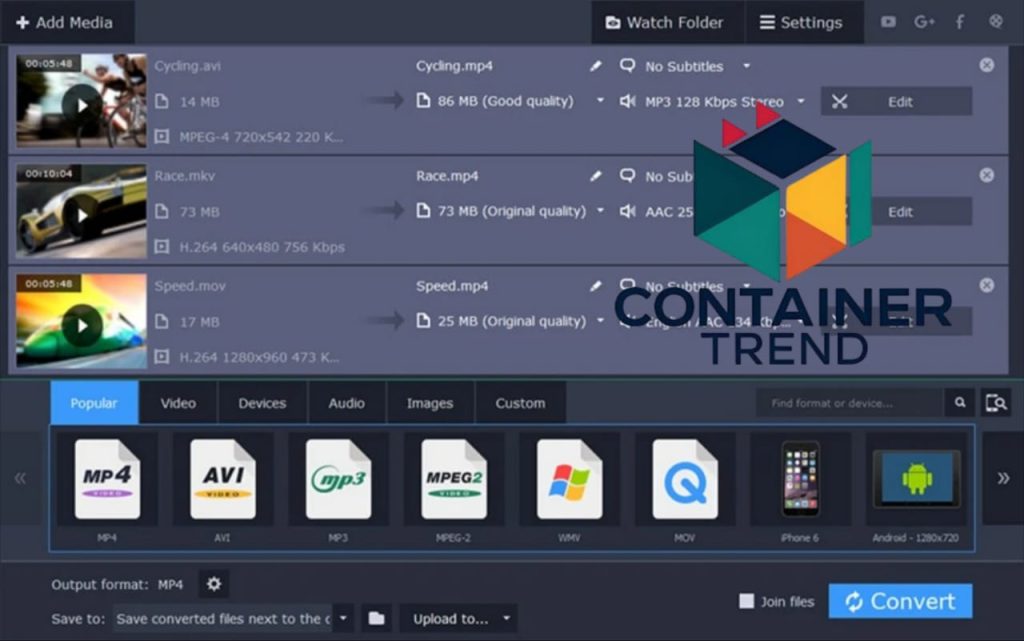Click the Race.mp4 No Subtitles label

[x=669, y=177]
